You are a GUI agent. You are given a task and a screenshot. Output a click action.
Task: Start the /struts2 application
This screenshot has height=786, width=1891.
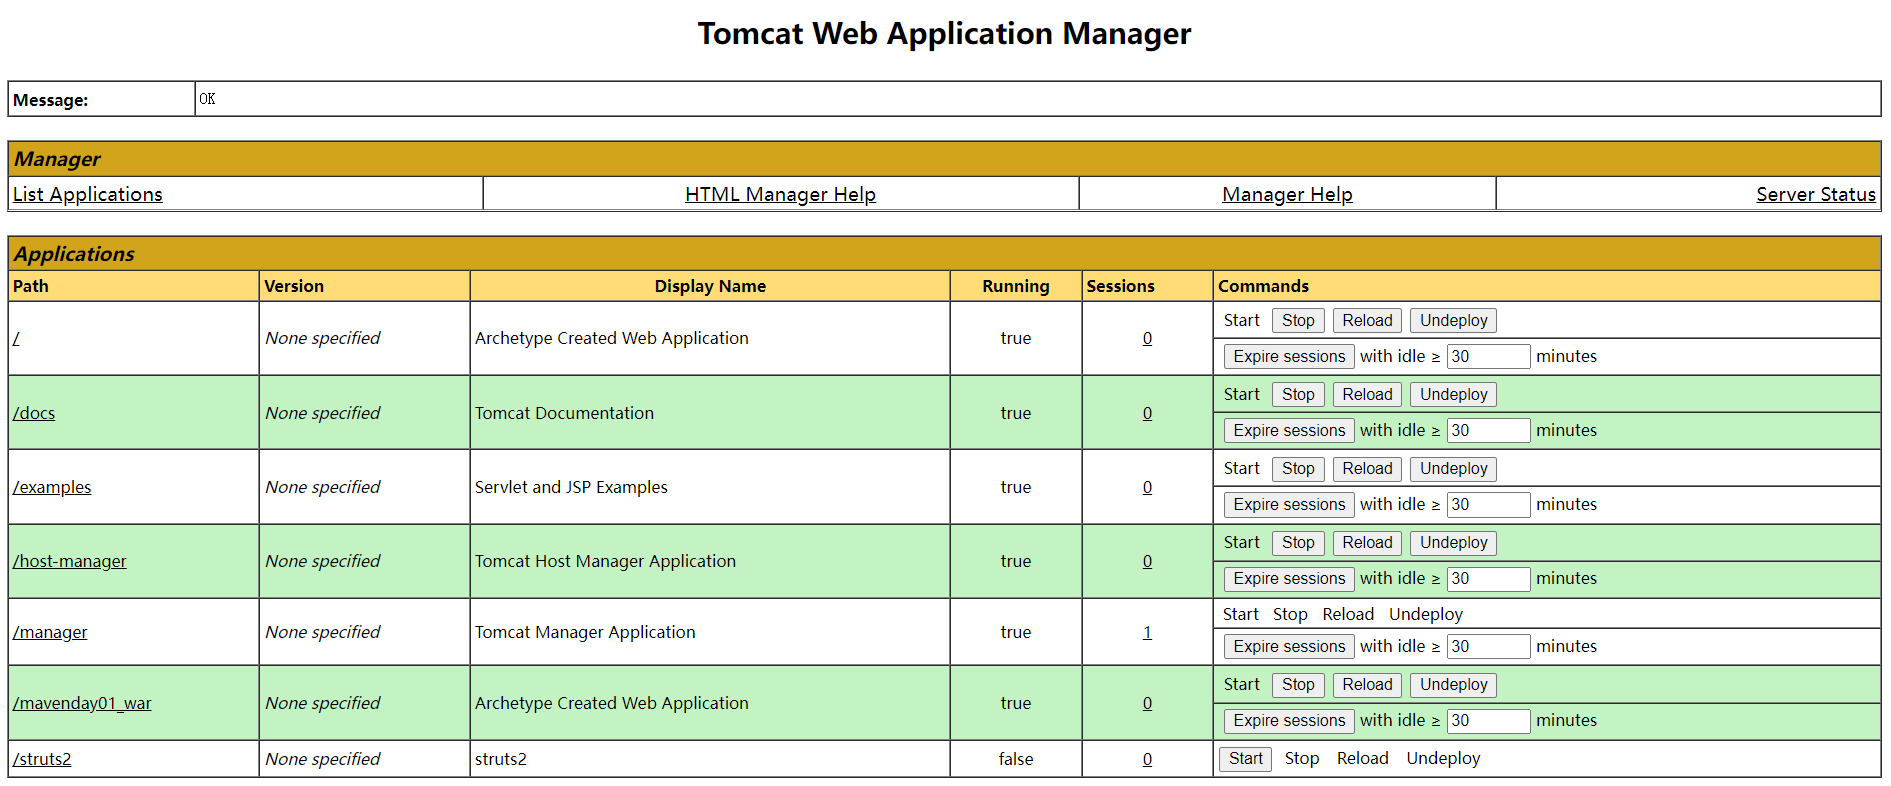[x=1245, y=758]
